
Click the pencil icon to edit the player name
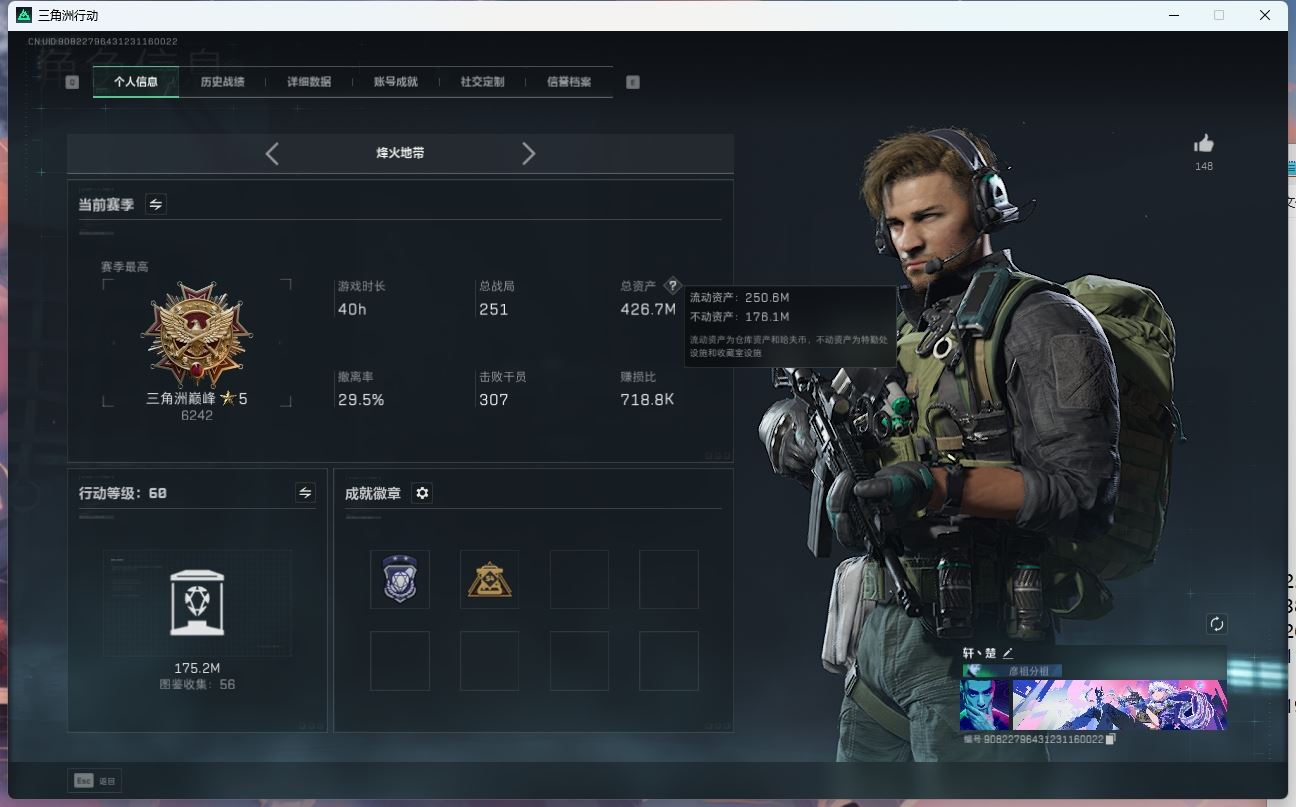[x=1008, y=653]
